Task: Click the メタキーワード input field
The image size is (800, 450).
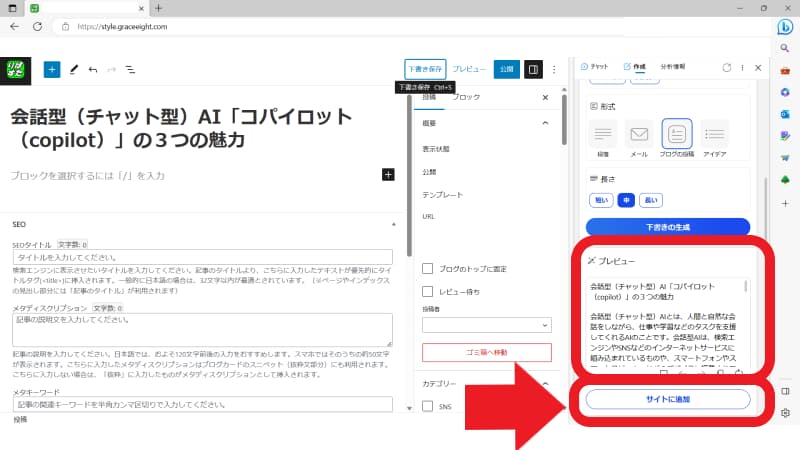Action: [x=203, y=405]
